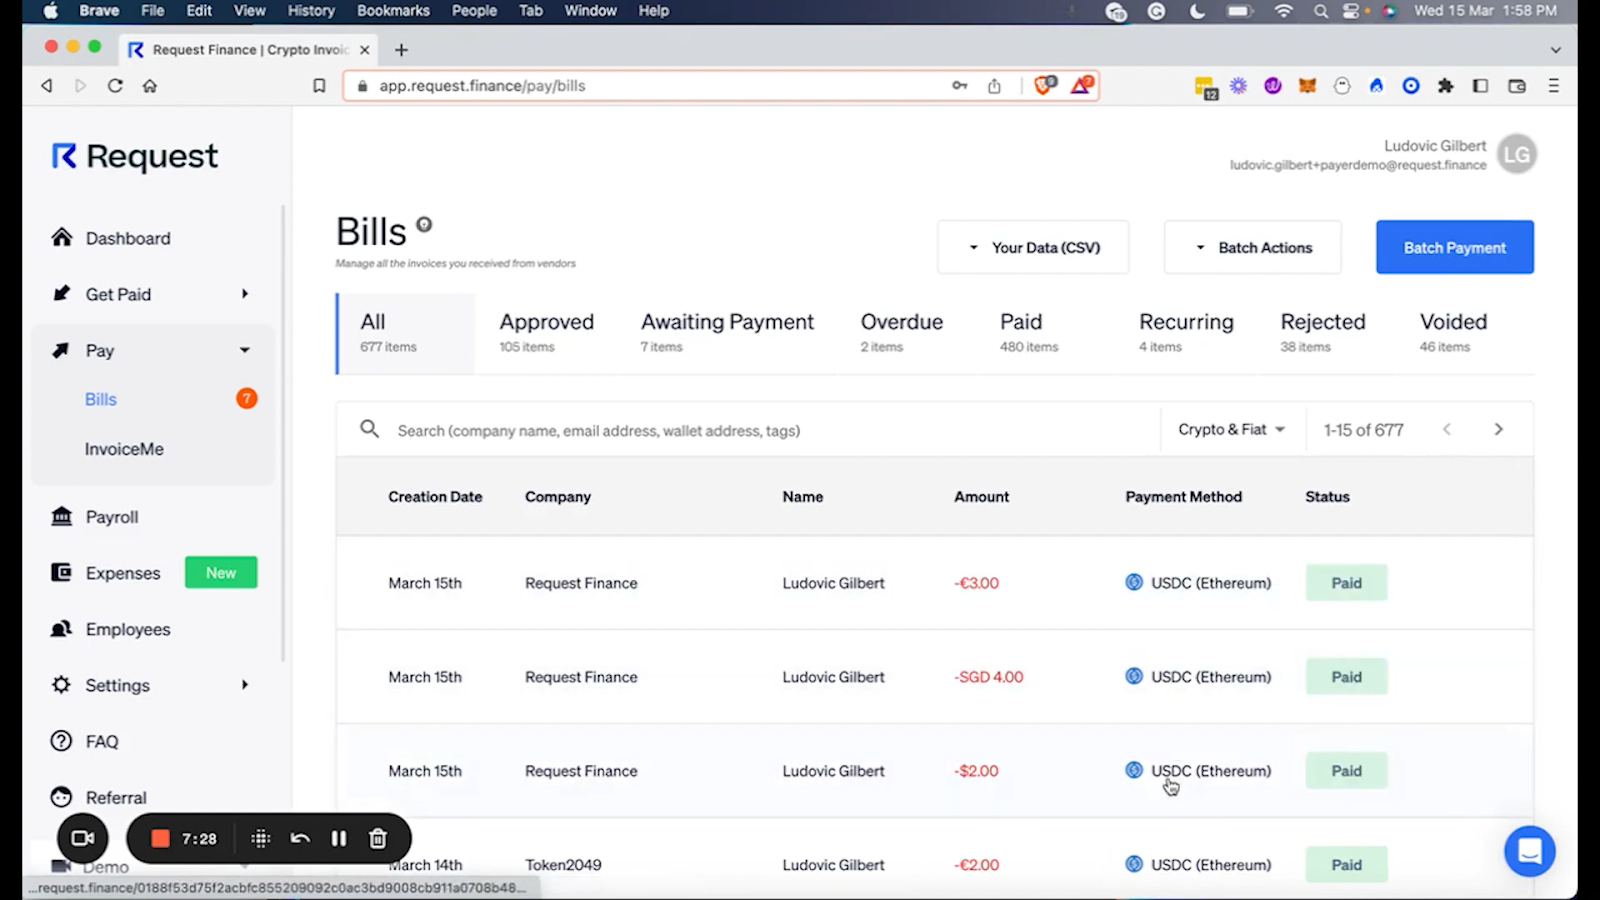Image resolution: width=1600 pixels, height=900 pixels.
Task: Open the Your Data (CSV) dropdown
Action: point(1033,247)
